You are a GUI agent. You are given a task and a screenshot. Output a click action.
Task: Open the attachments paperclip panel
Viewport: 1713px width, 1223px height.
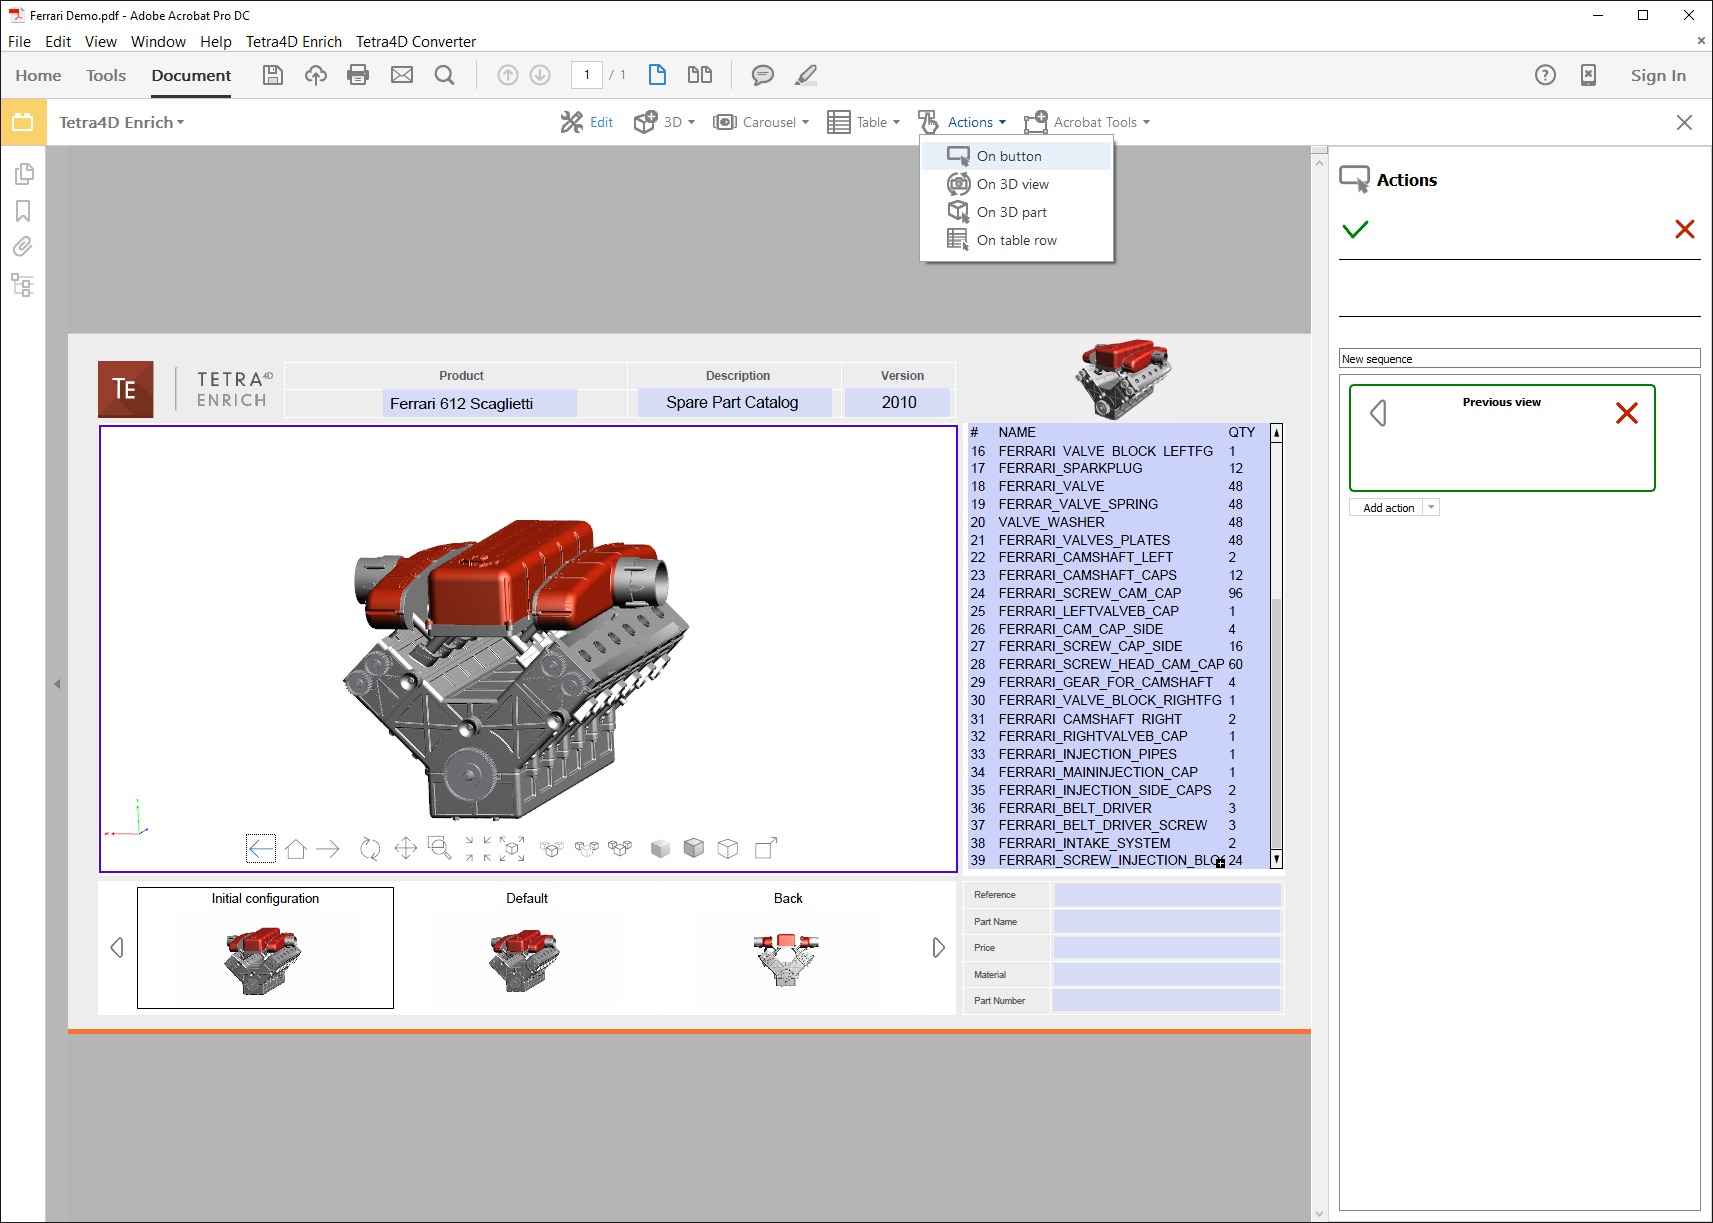tap(23, 247)
